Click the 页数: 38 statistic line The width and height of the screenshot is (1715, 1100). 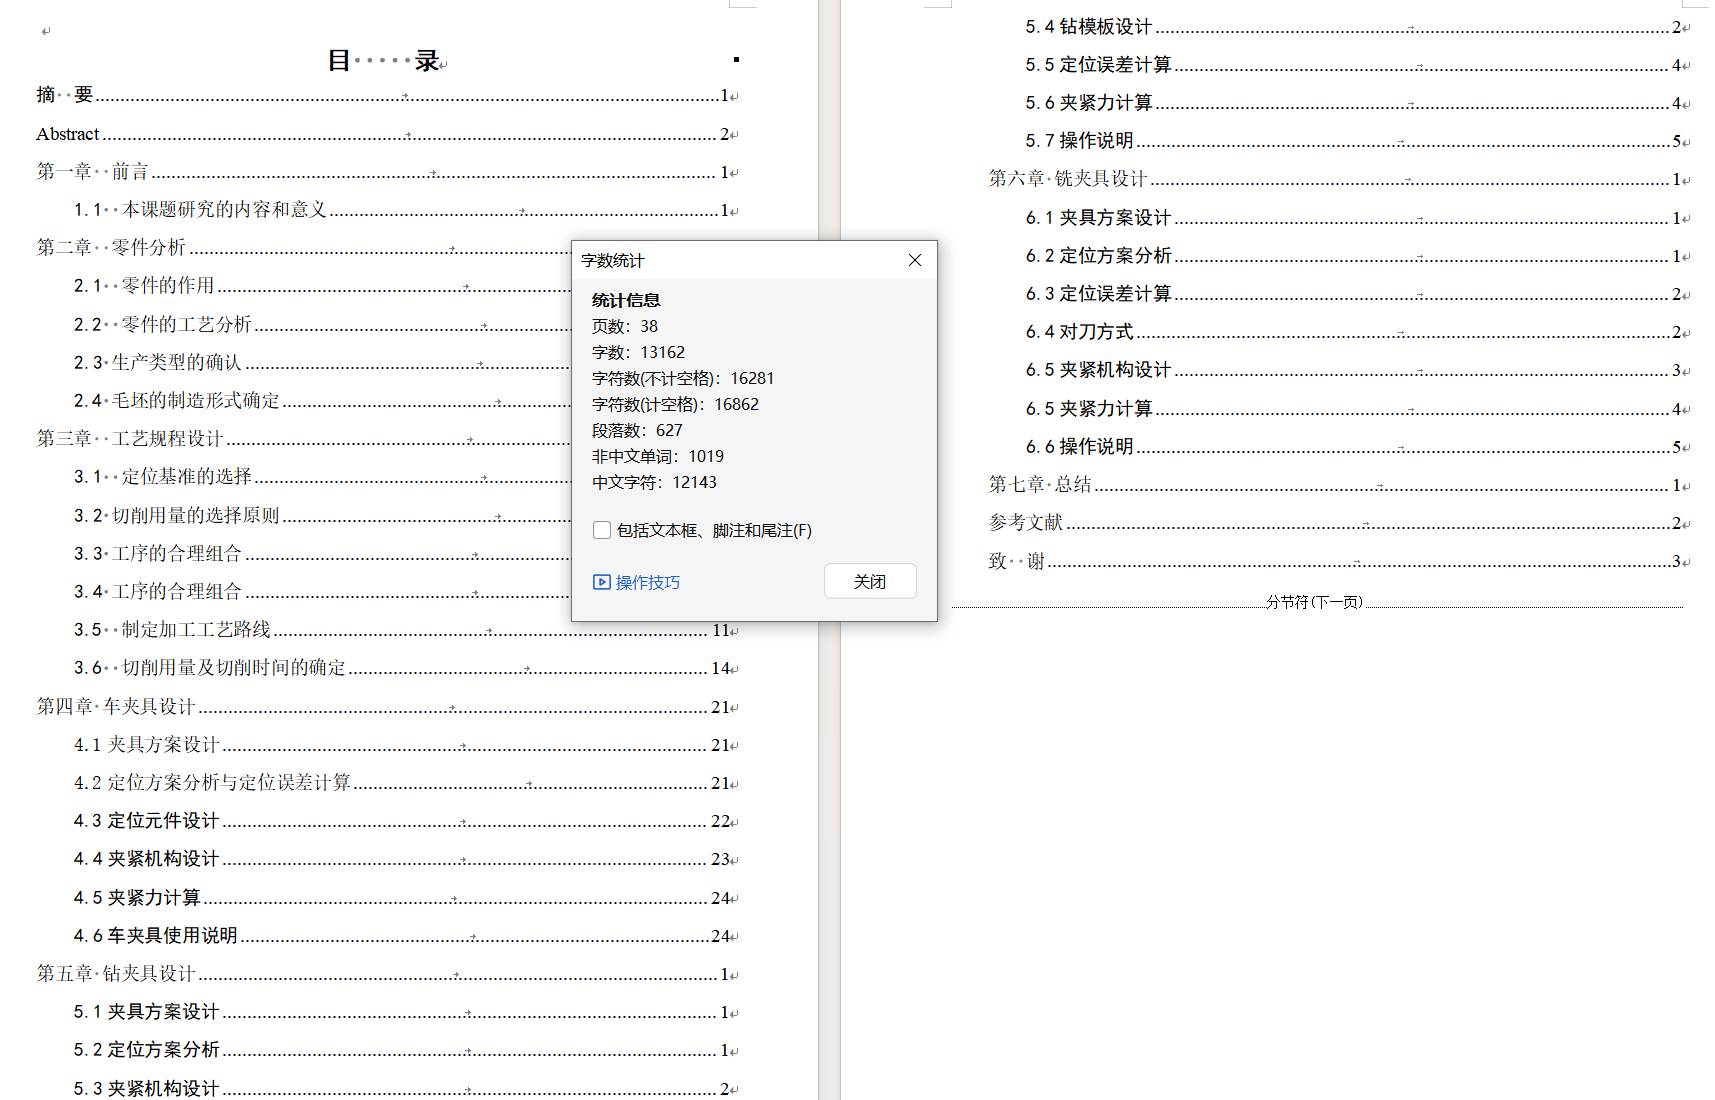[625, 326]
